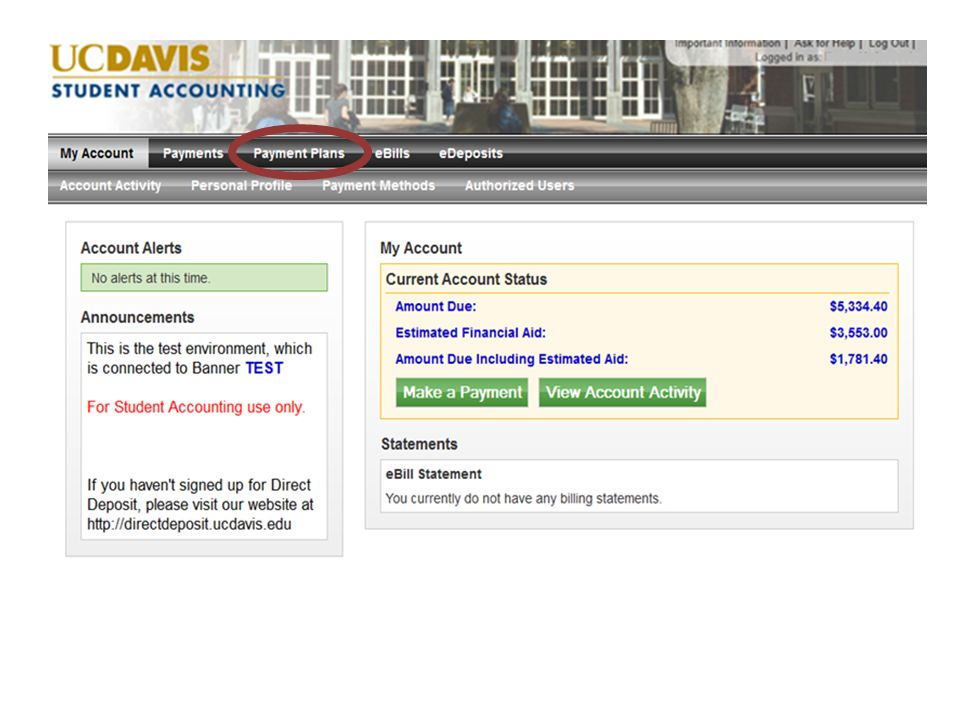Click 'You currently do not have any billing statements'
The image size is (960, 720).
pyautogui.click(x=523, y=498)
